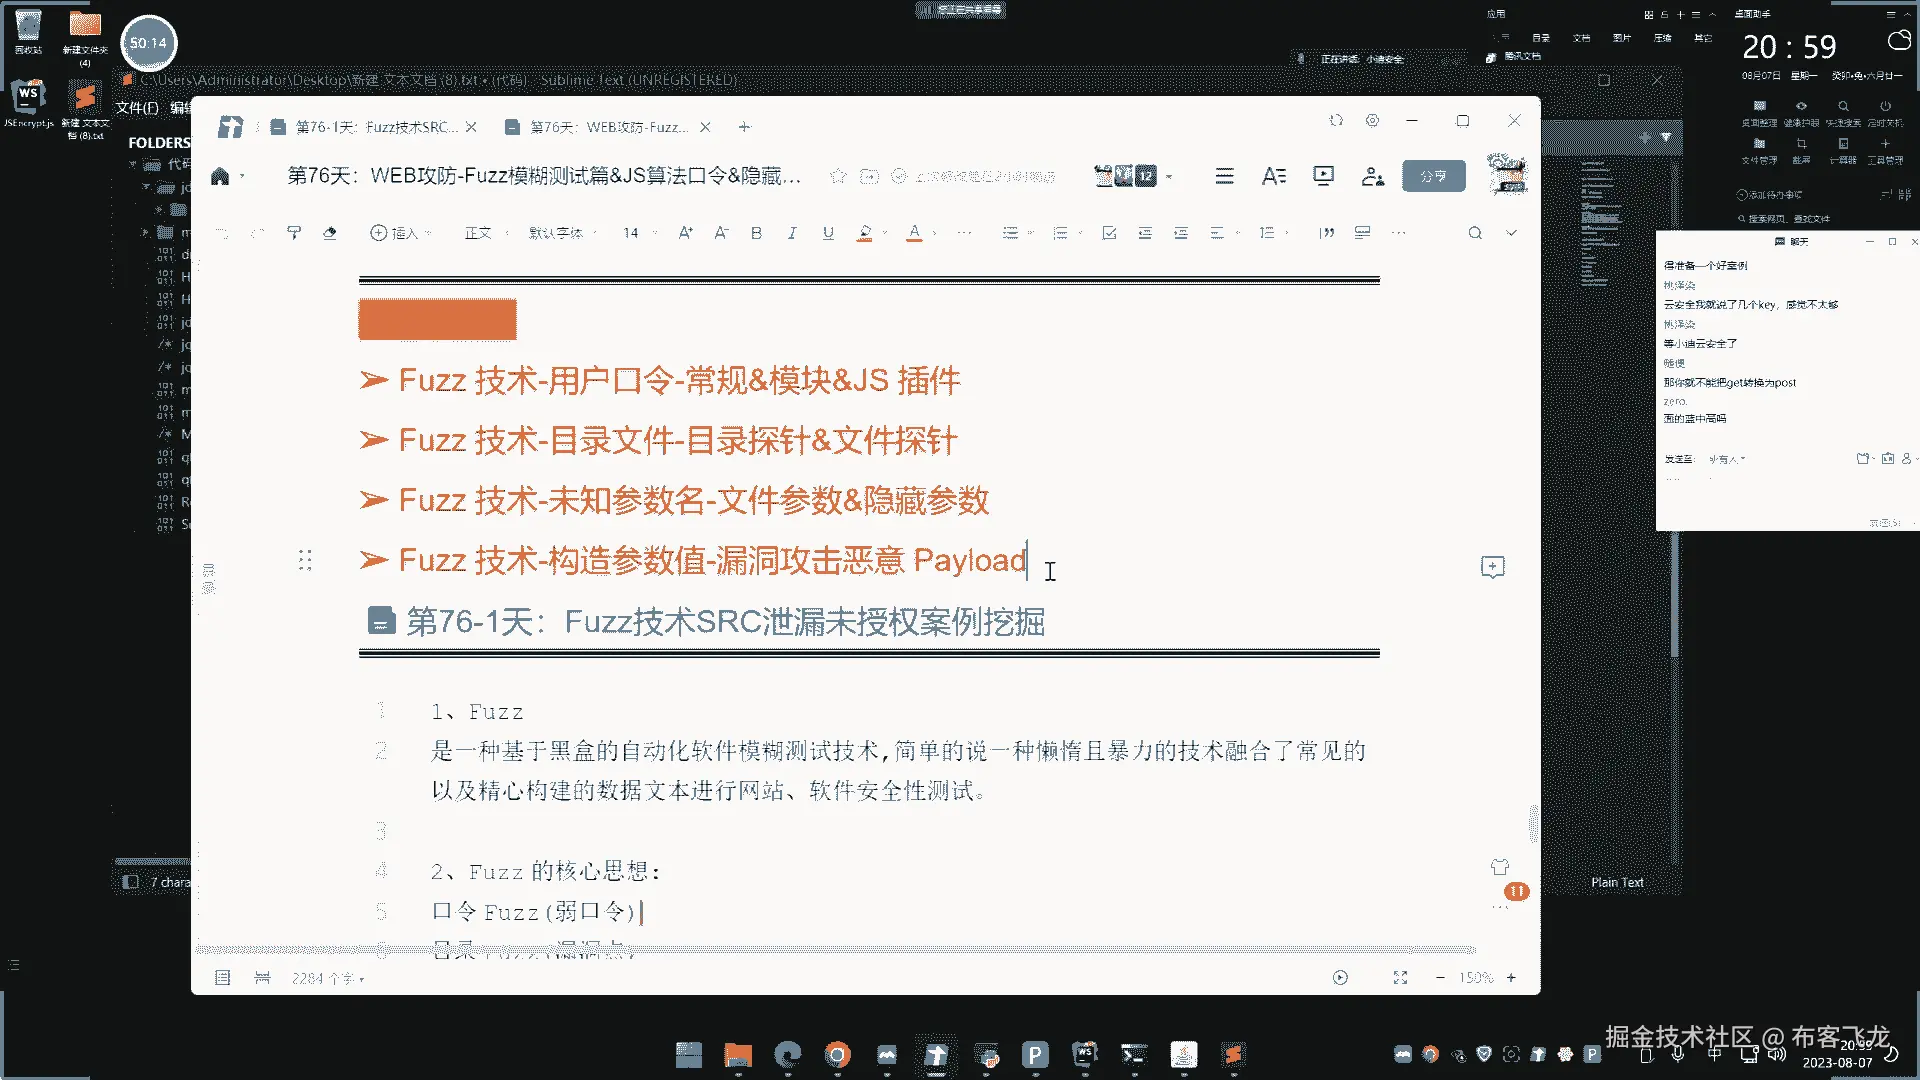Pick the font color A swatch
Image resolution: width=1920 pixels, height=1080 pixels.
tap(914, 233)
